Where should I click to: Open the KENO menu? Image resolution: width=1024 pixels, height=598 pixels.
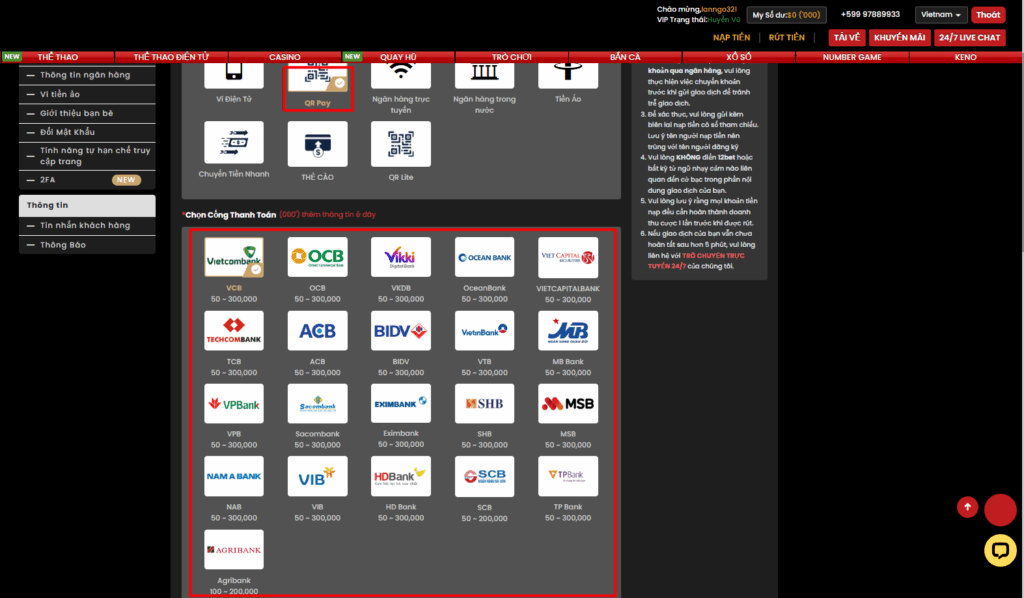click(x=966, y=57)
